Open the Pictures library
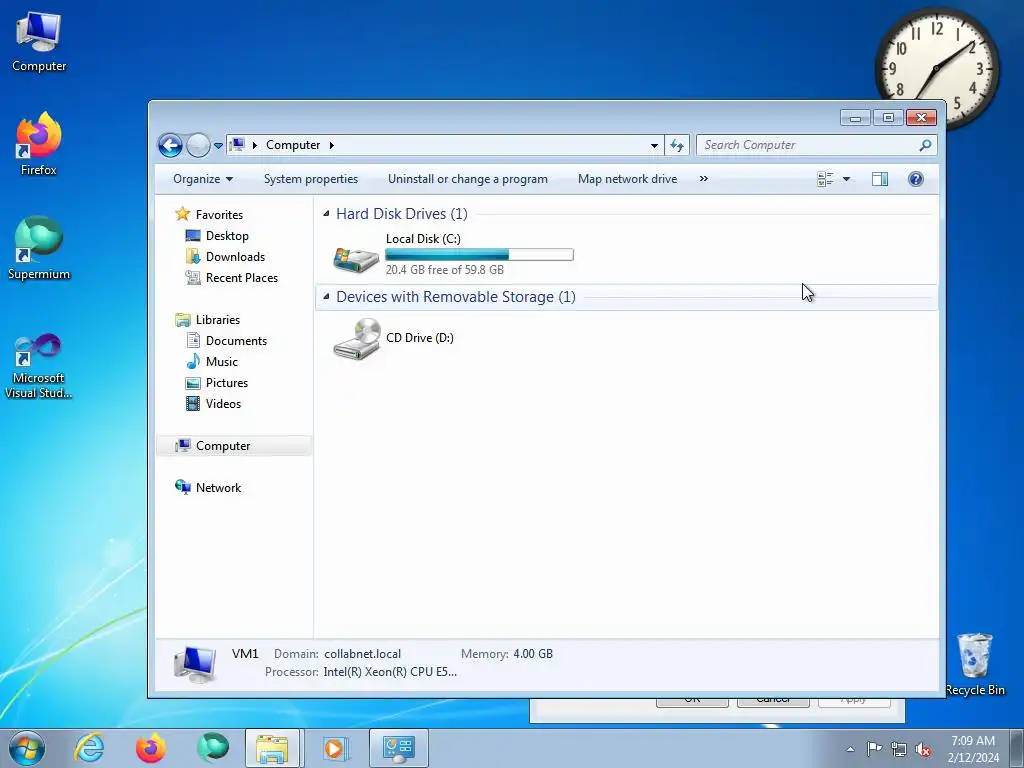 pyautogui.click(x=227, y=383)
